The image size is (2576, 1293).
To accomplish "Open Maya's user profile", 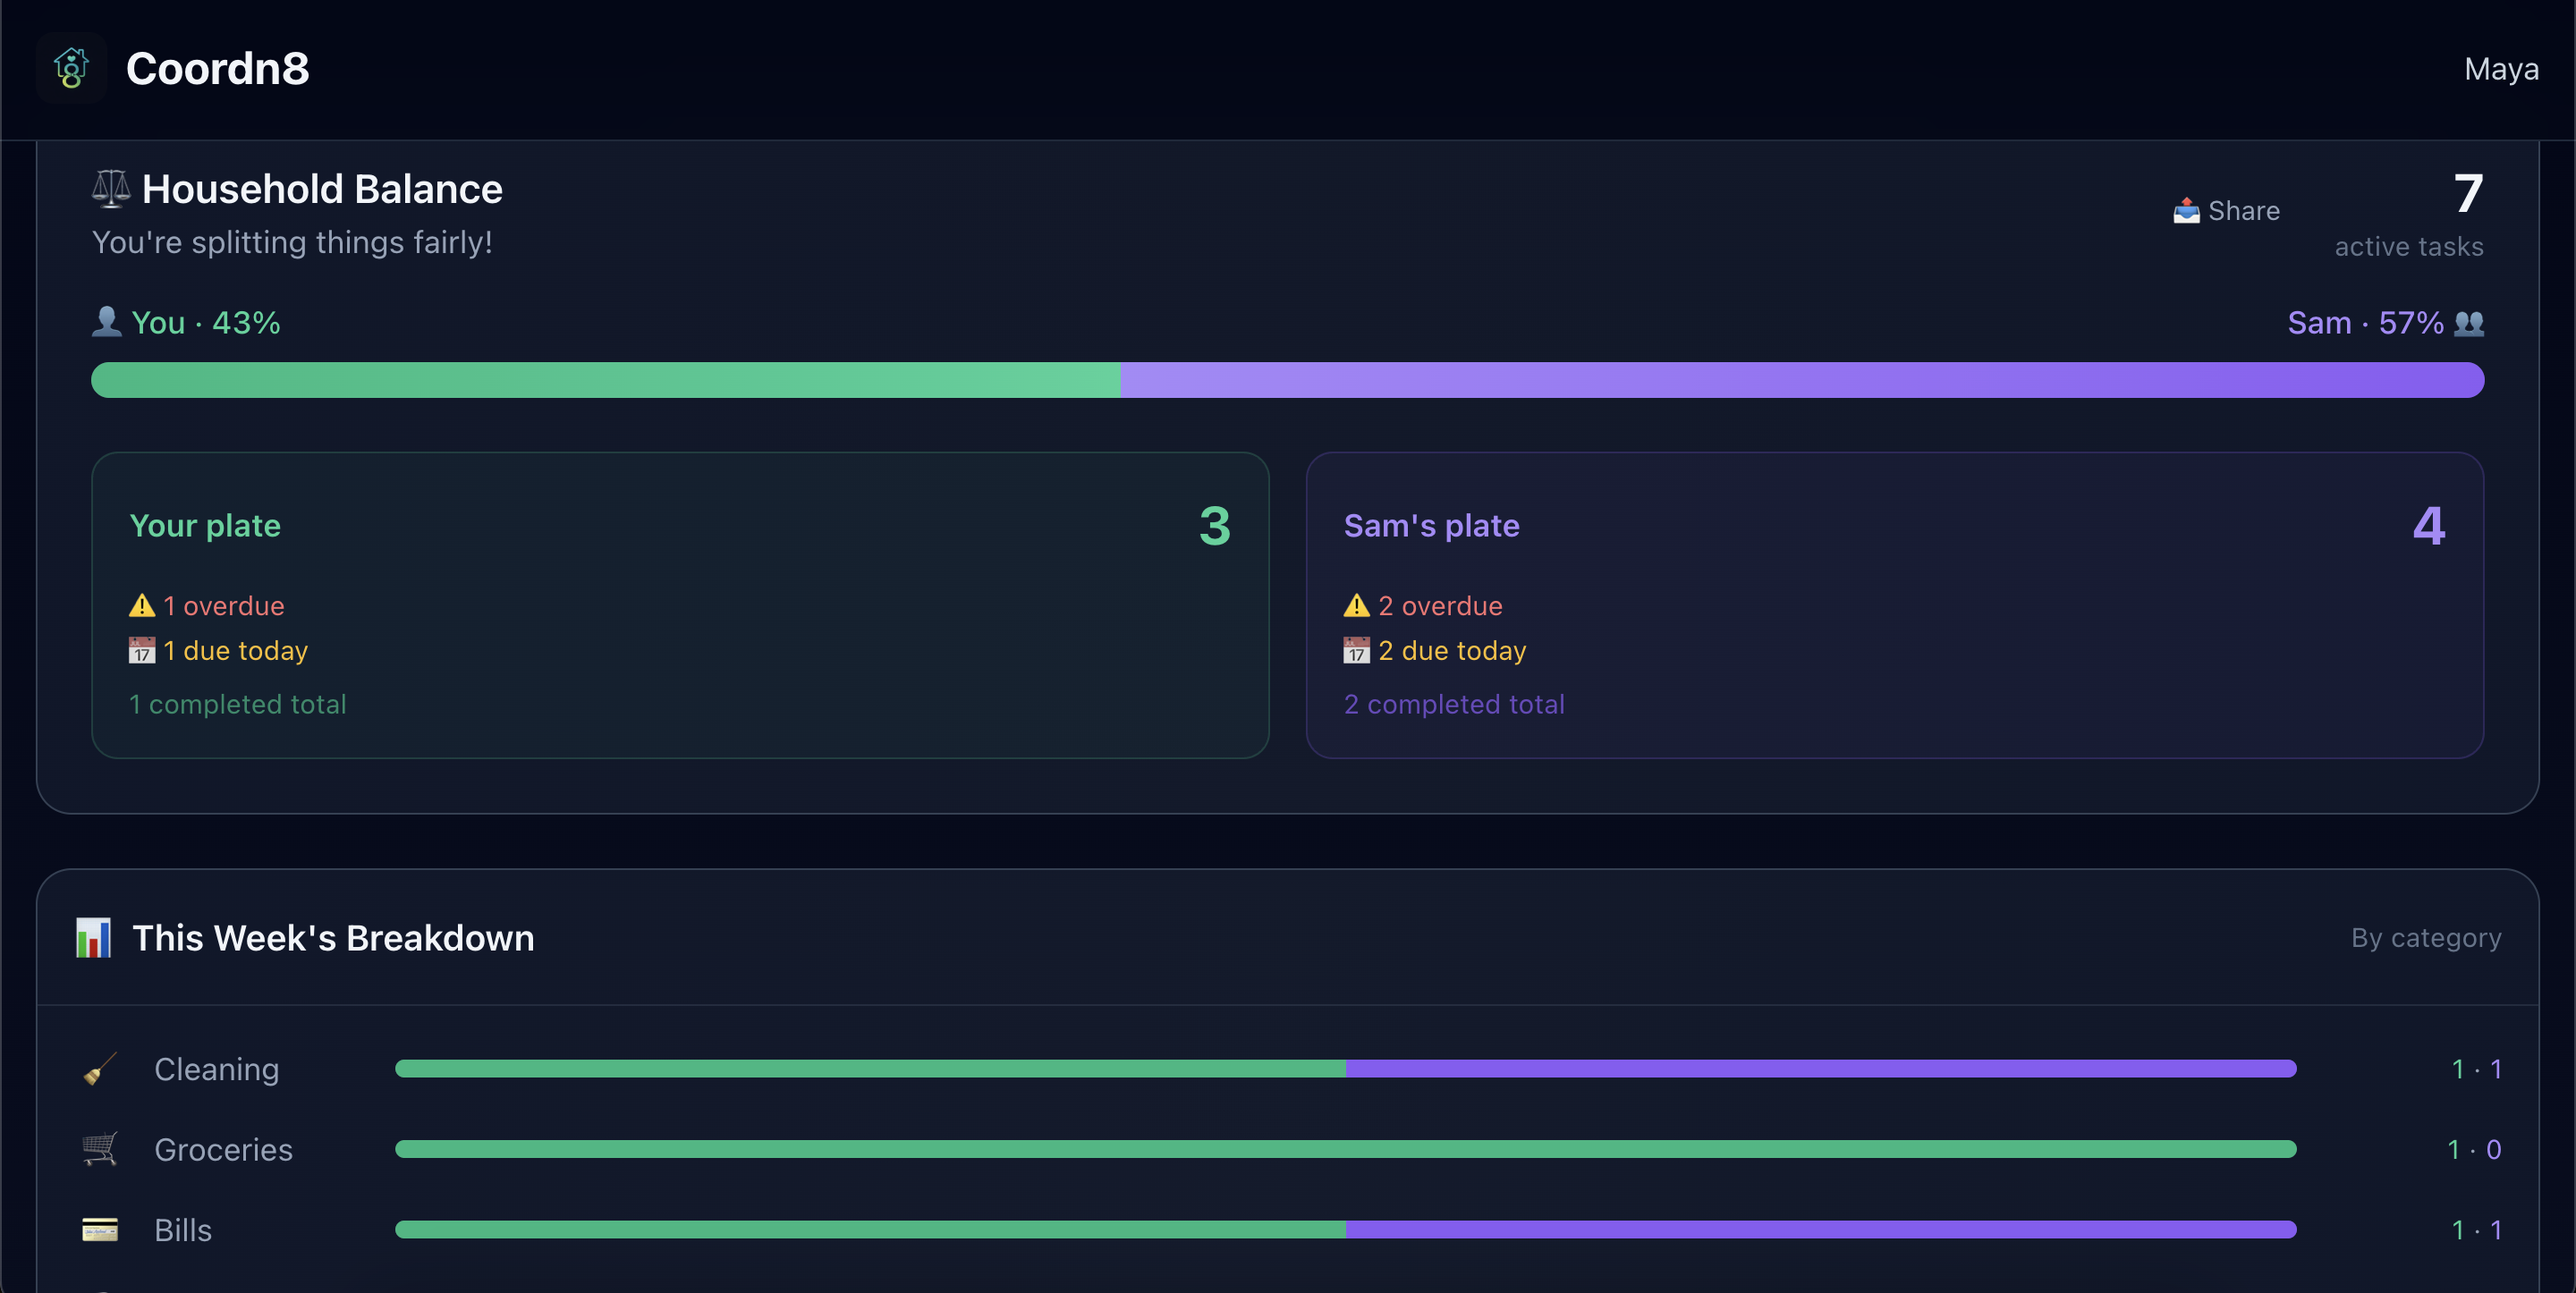I will [x=2501, y=69].
